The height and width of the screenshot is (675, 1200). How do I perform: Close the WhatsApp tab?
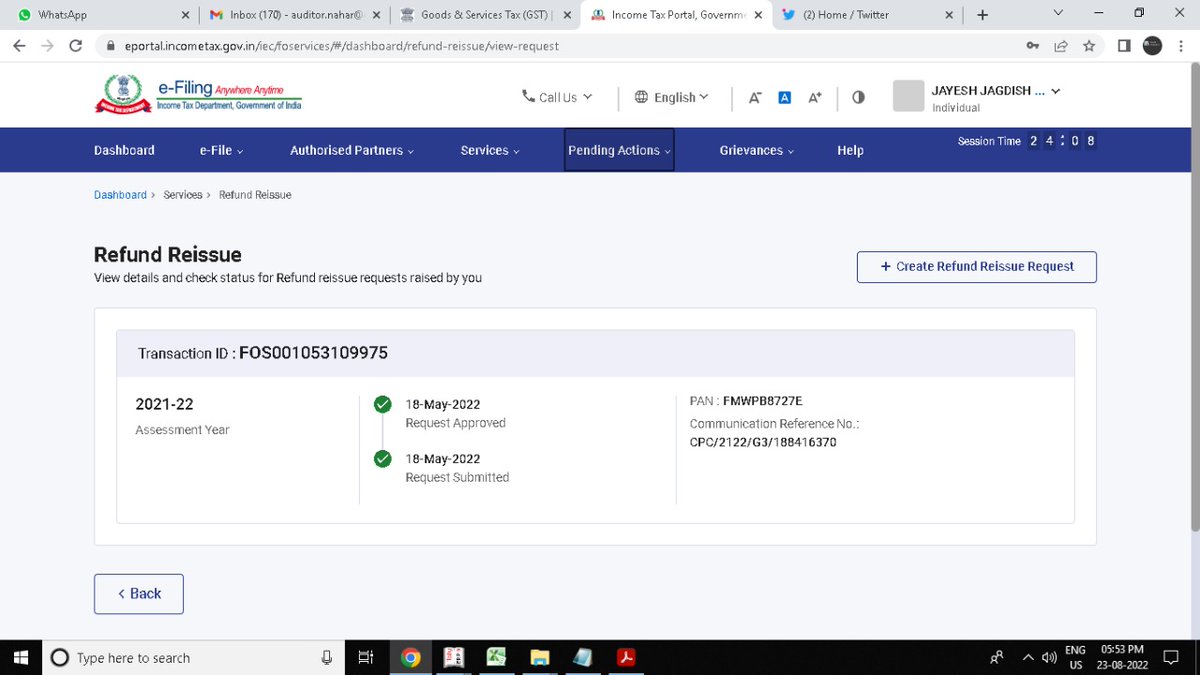point(186,15)
